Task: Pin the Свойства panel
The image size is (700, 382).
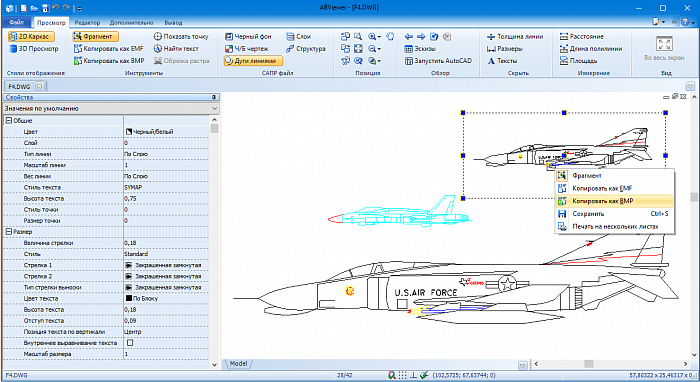Action: (214, 97)
